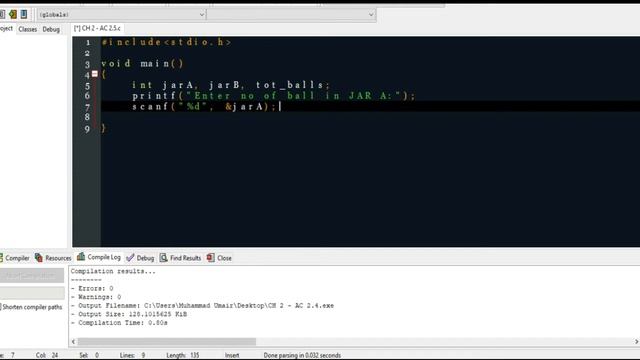Open the Resources tab in bottom panel
Viewport: 640px width, 360px height.
(x=53, y=258)
